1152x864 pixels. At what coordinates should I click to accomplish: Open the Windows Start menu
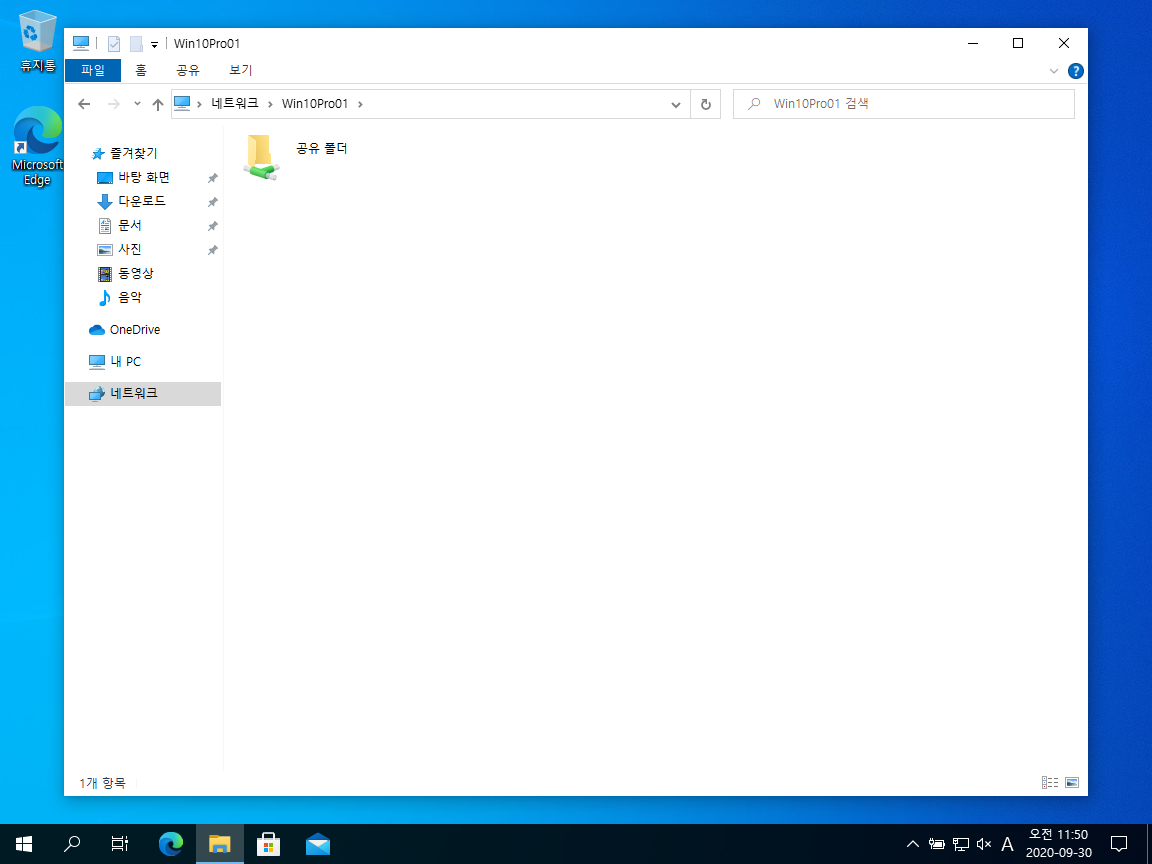(x=24, y=844)
